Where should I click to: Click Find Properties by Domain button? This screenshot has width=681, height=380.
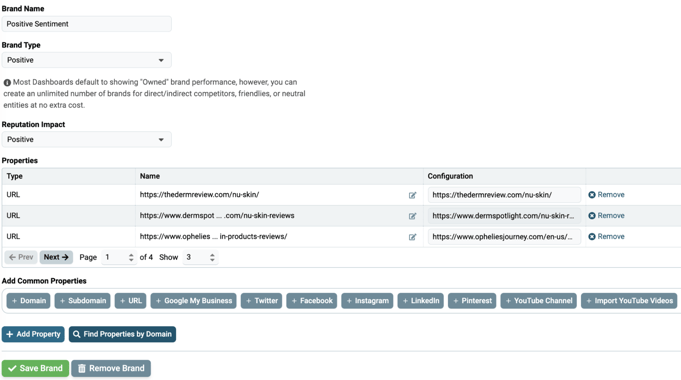(x=122, y=334)
